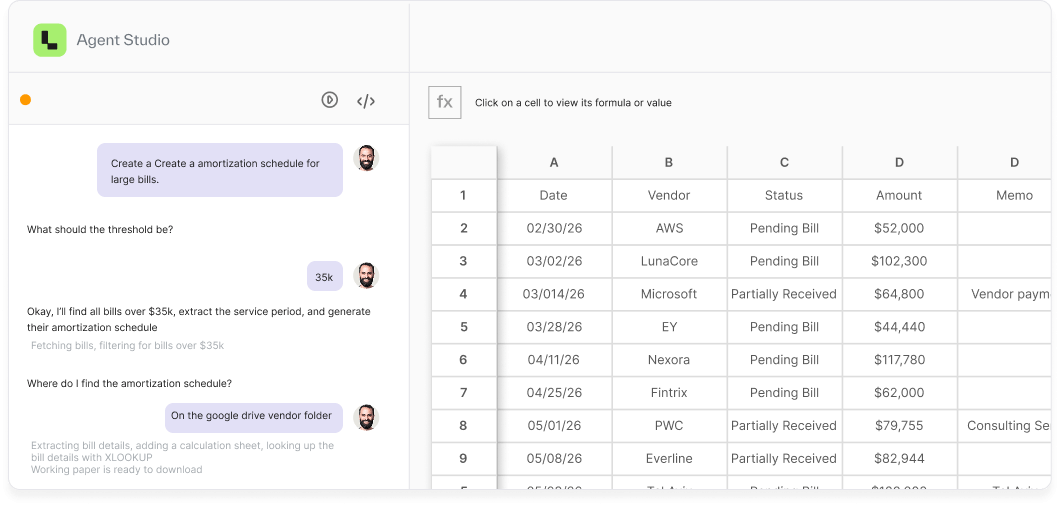Click the Microsoft vendor cell
This screenshot has height=506, width=1060.
(x=669, y=294)
